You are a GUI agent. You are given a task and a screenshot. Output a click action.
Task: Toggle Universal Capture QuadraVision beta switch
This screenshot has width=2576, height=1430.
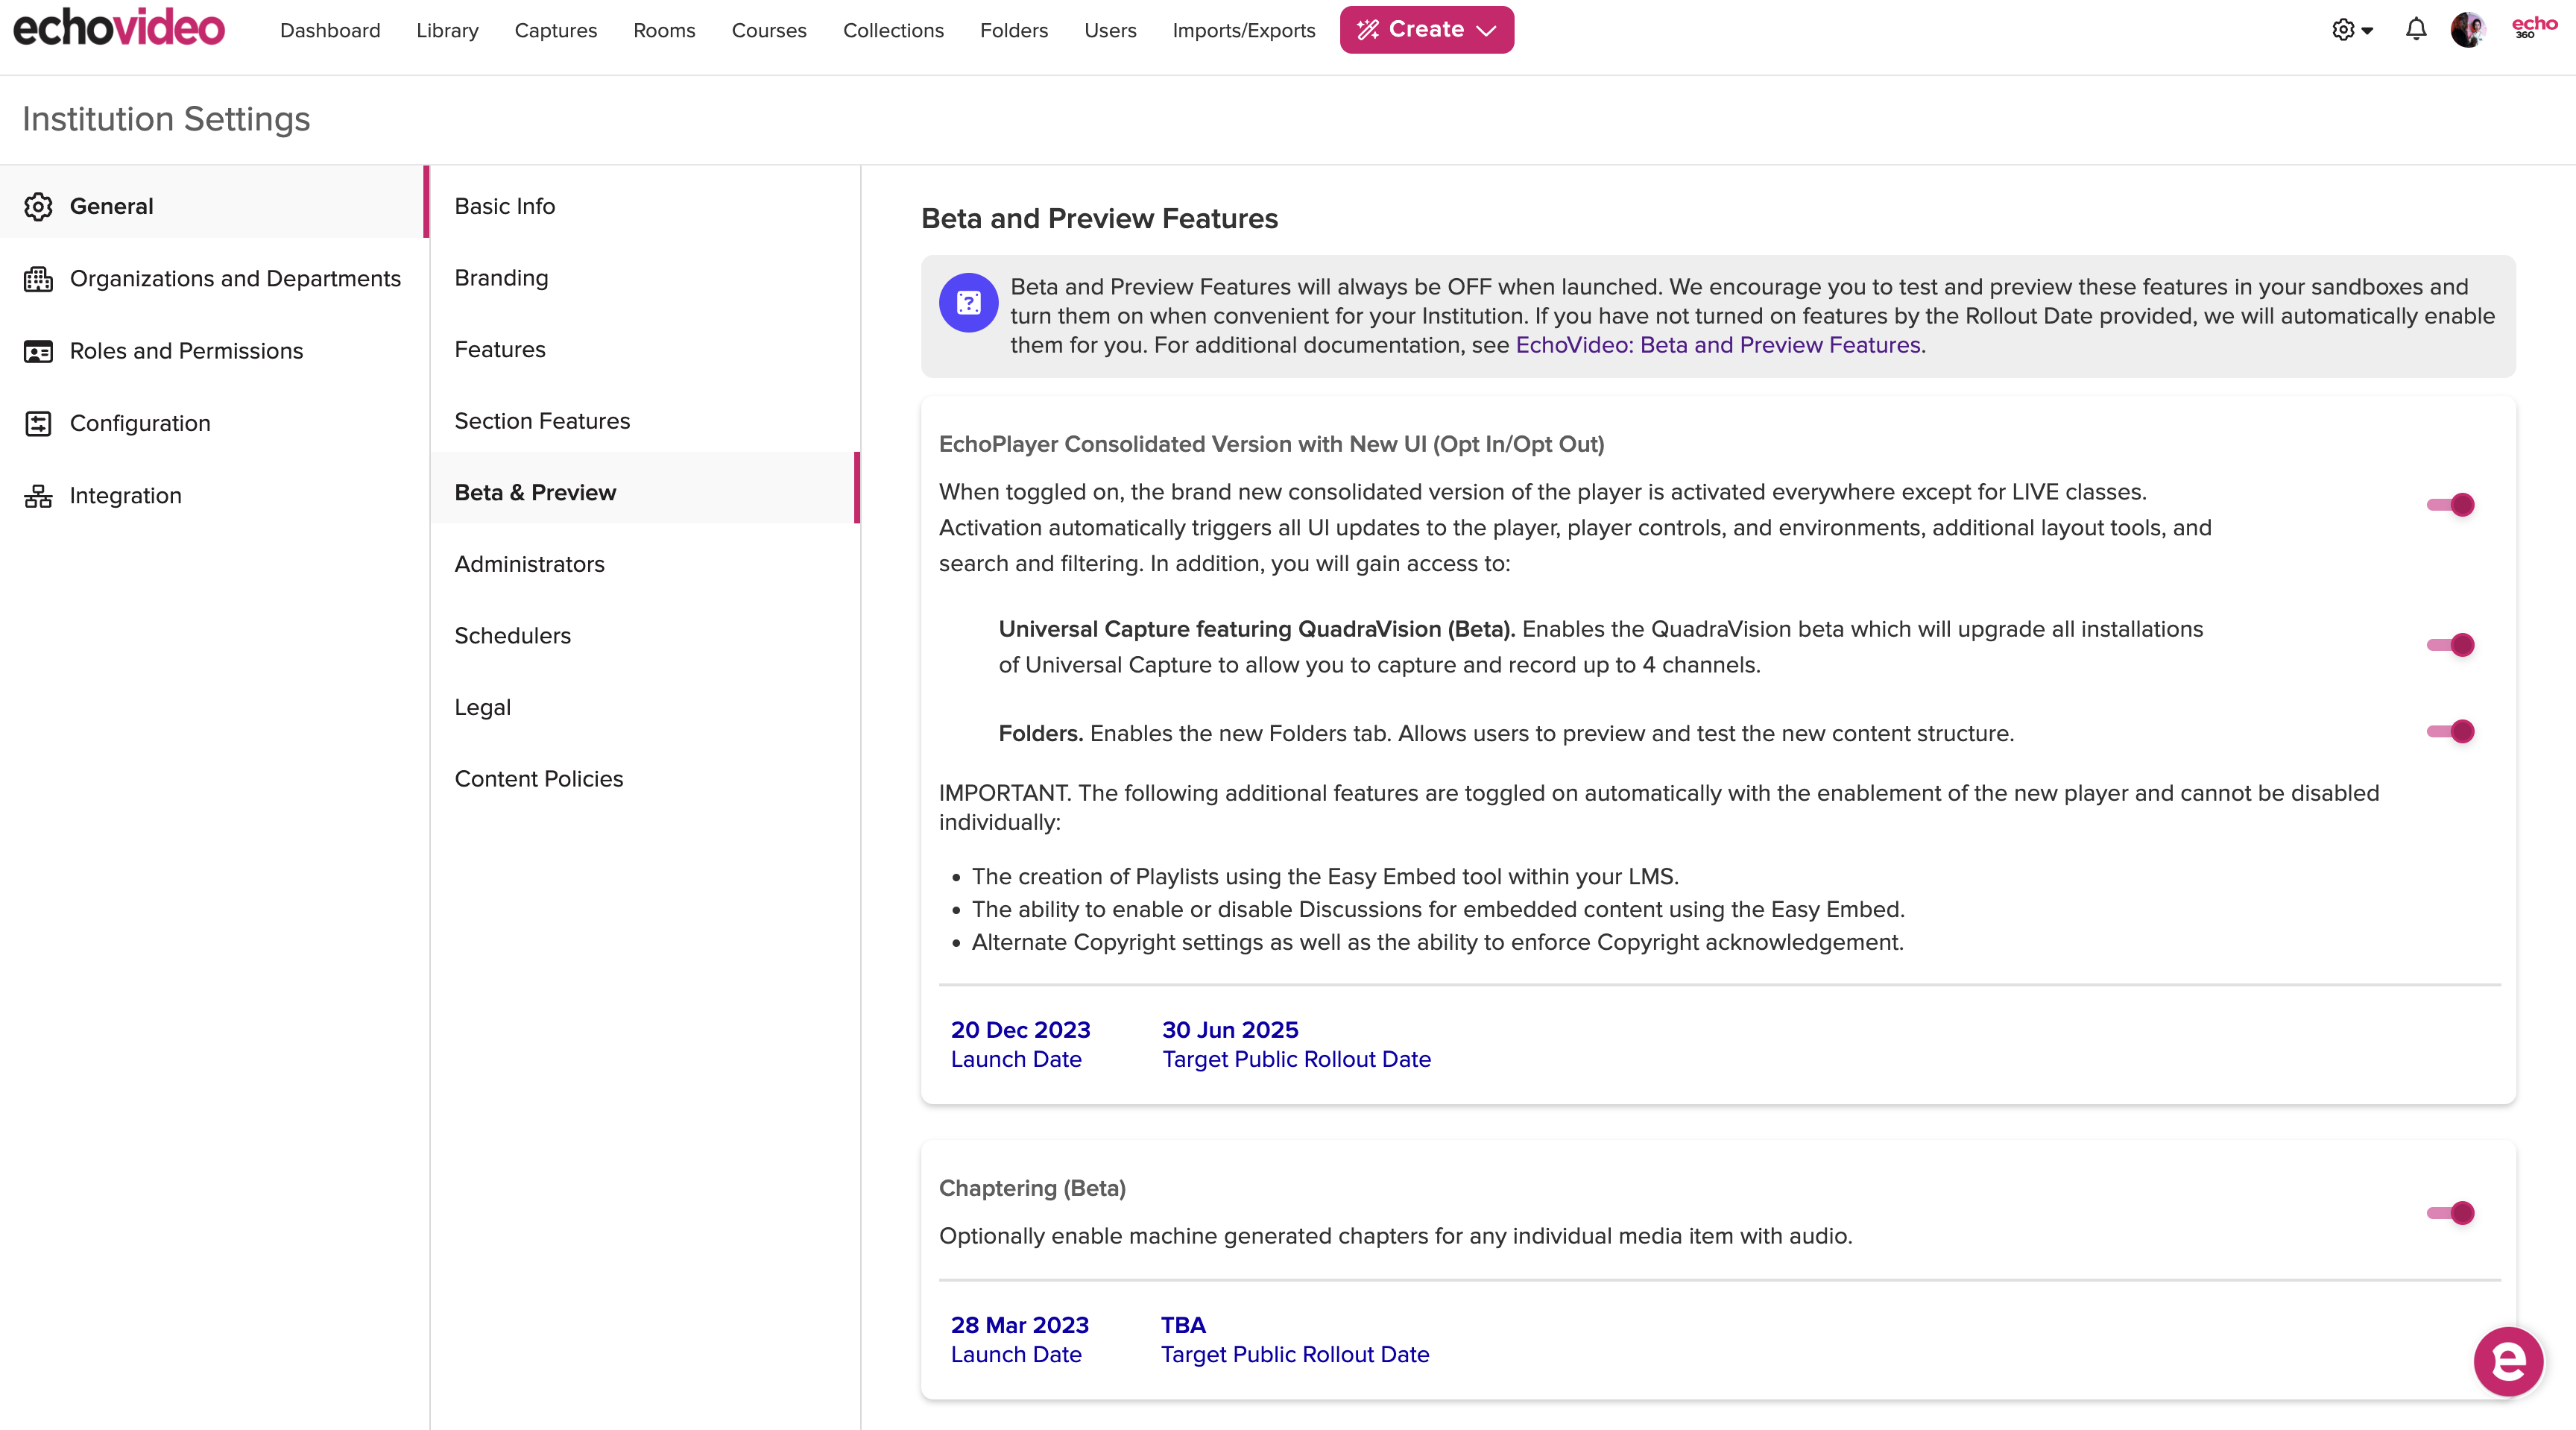(x=2450, y=645)
